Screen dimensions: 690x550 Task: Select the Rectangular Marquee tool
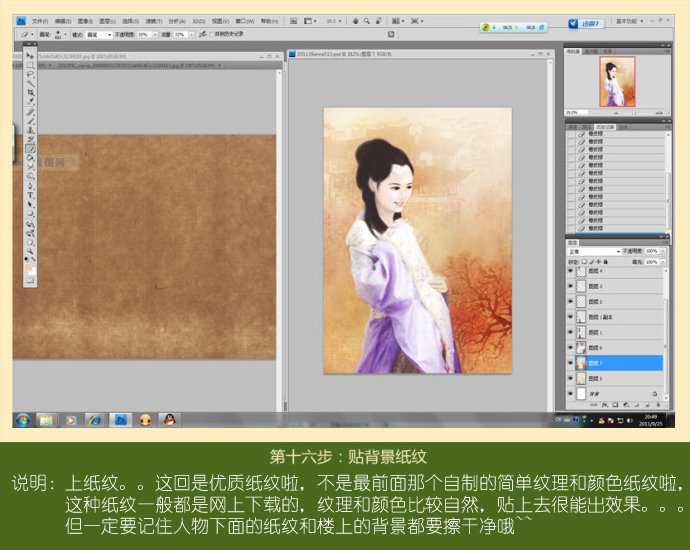coord(30,65)
